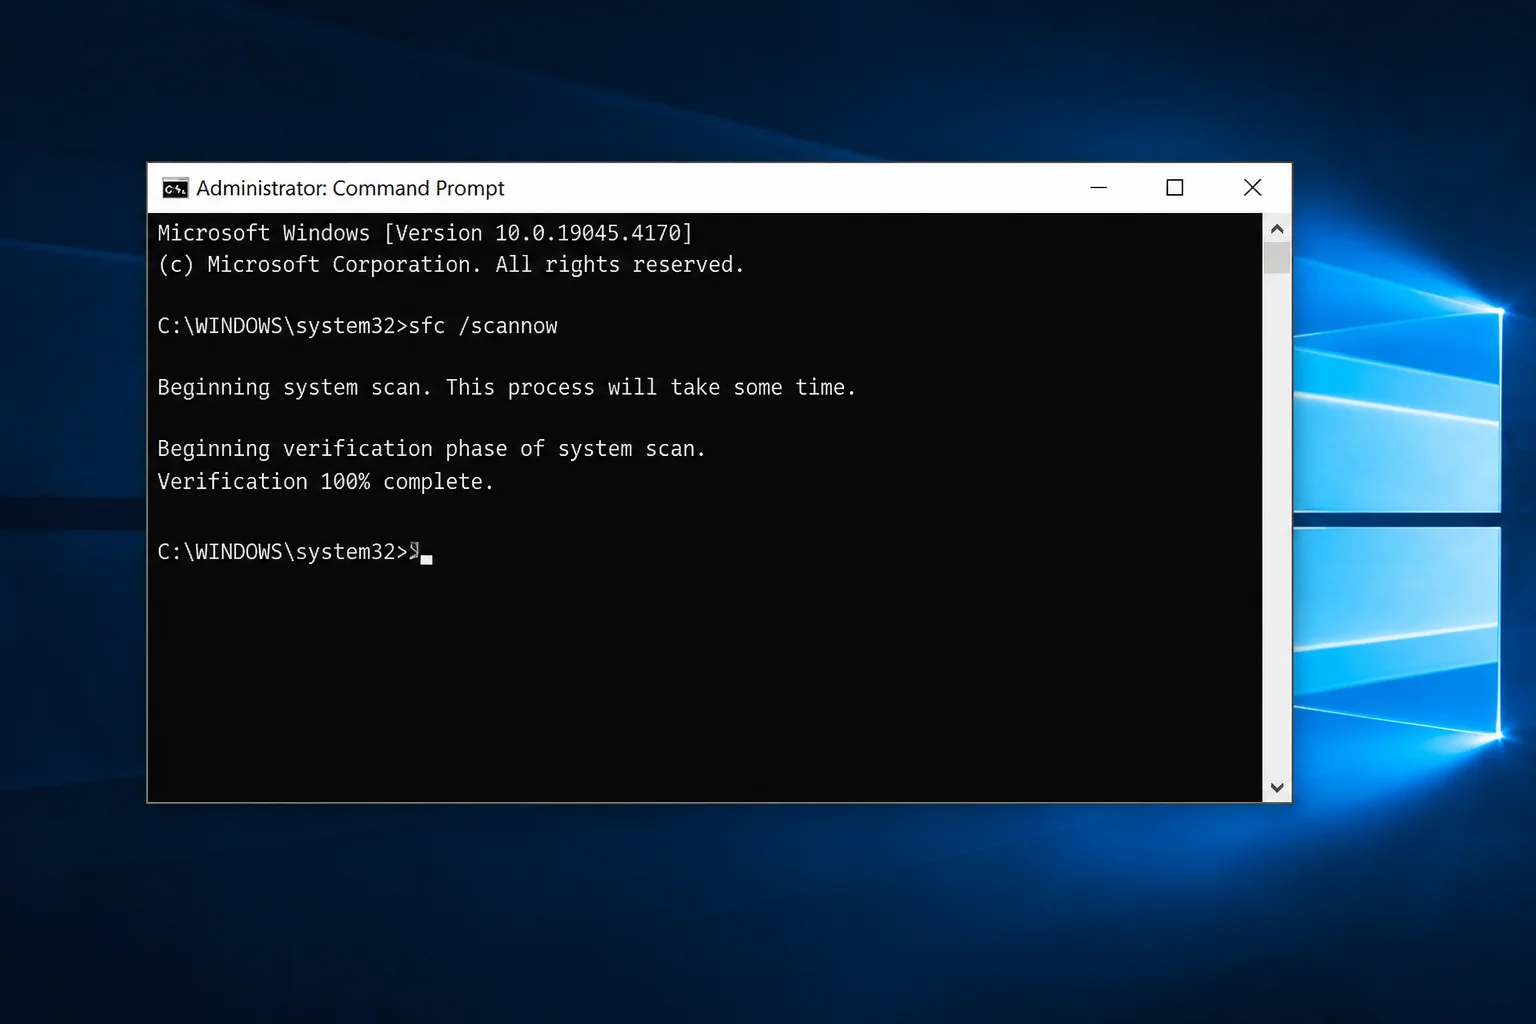Click 'Beginning verification phase of system scan.' line

point(432,449)
